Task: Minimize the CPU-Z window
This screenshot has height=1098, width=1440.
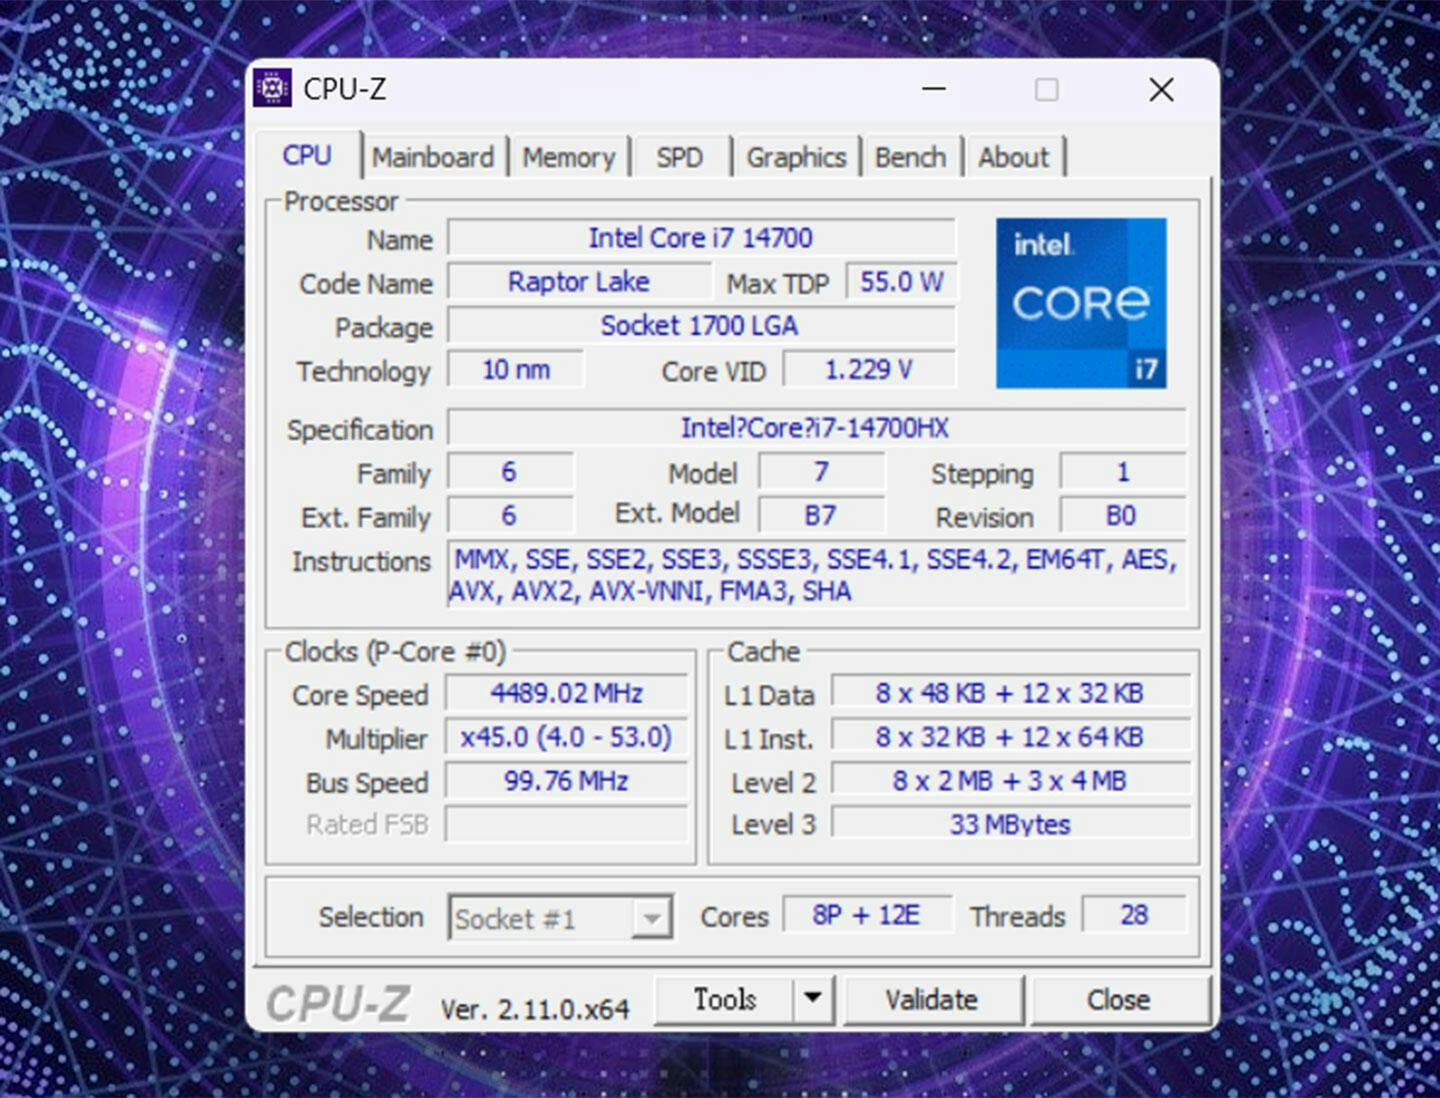Action: 934,89
